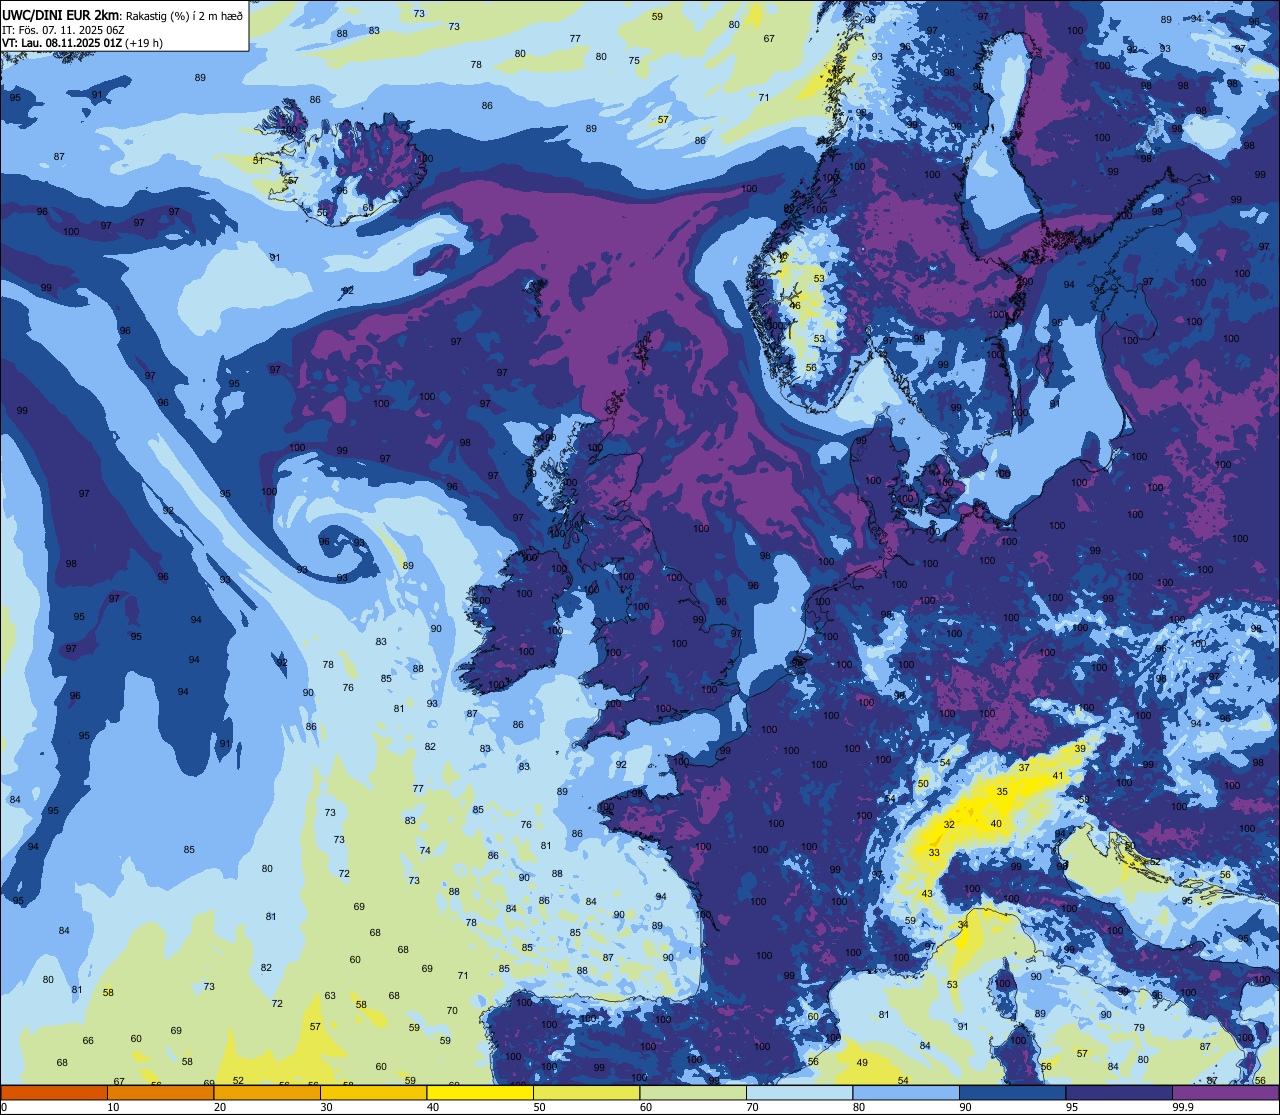Click the humidity value "41" on the map
1280x1115 pixels.
(1058, 776)
